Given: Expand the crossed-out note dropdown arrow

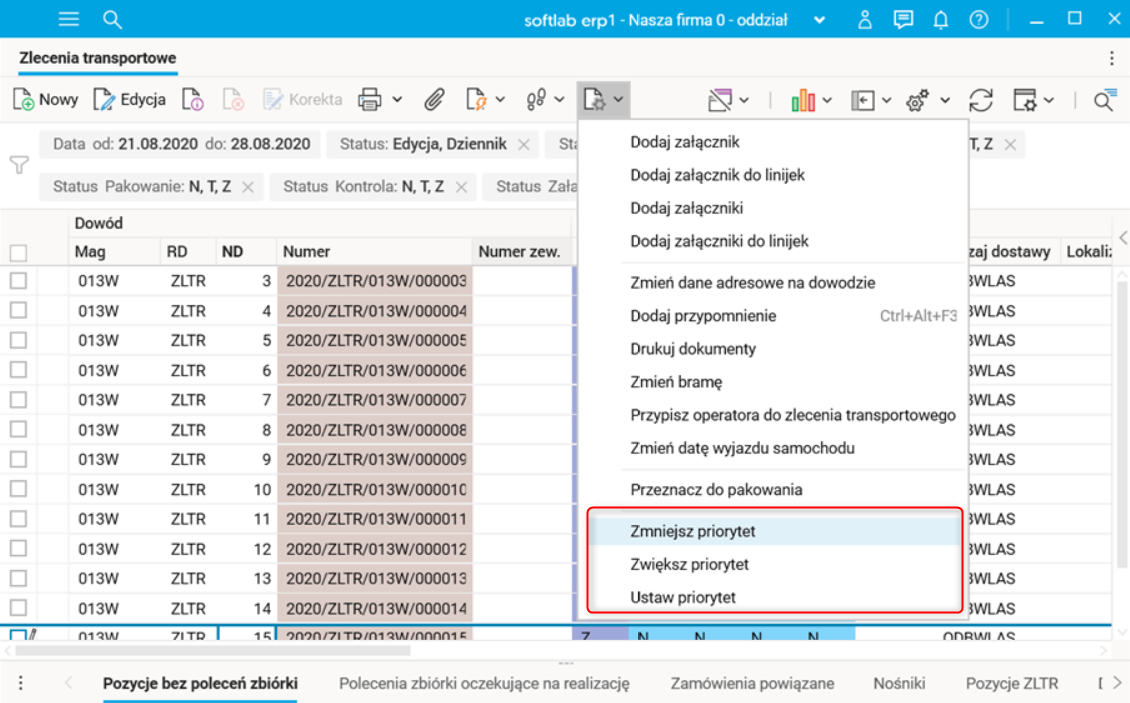Looking at the screenshot, I should click(744, 100).
